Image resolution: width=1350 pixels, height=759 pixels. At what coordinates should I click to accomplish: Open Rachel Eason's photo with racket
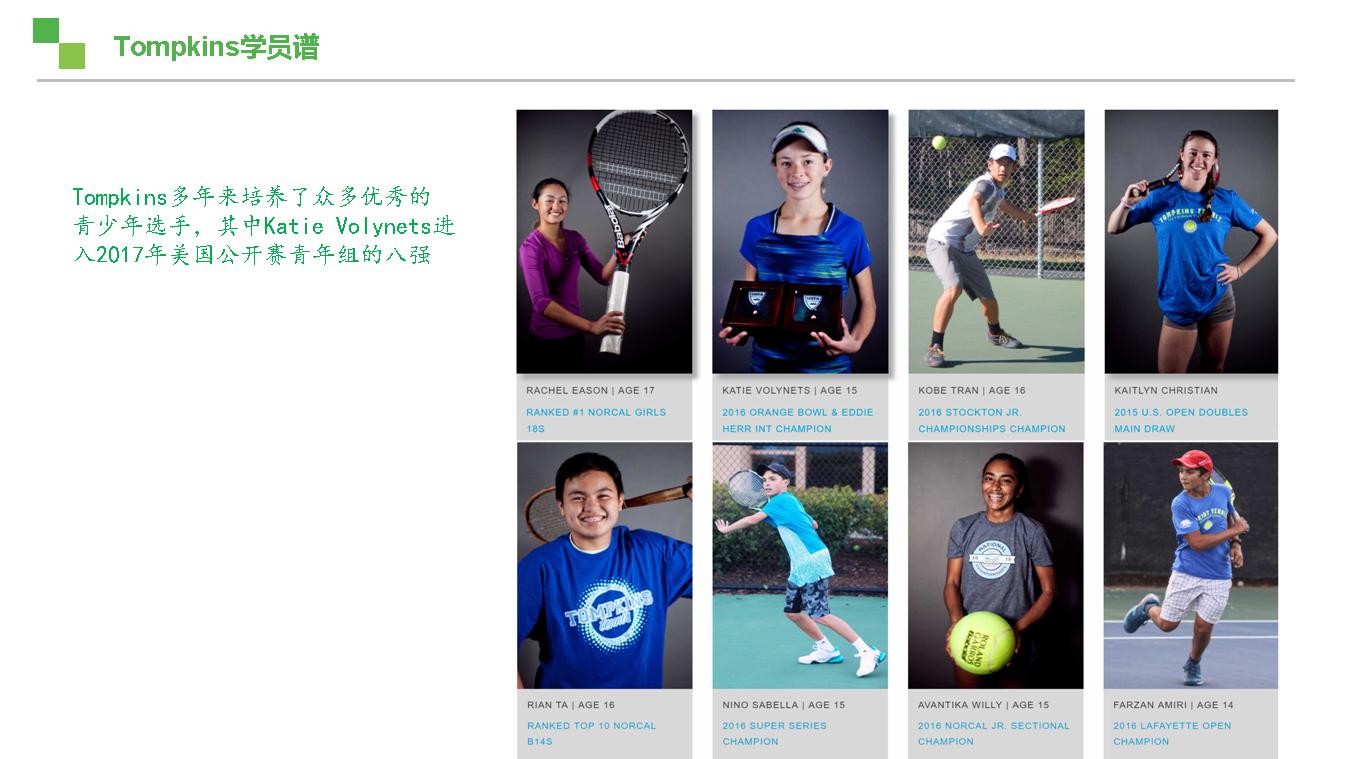point(604,241)
